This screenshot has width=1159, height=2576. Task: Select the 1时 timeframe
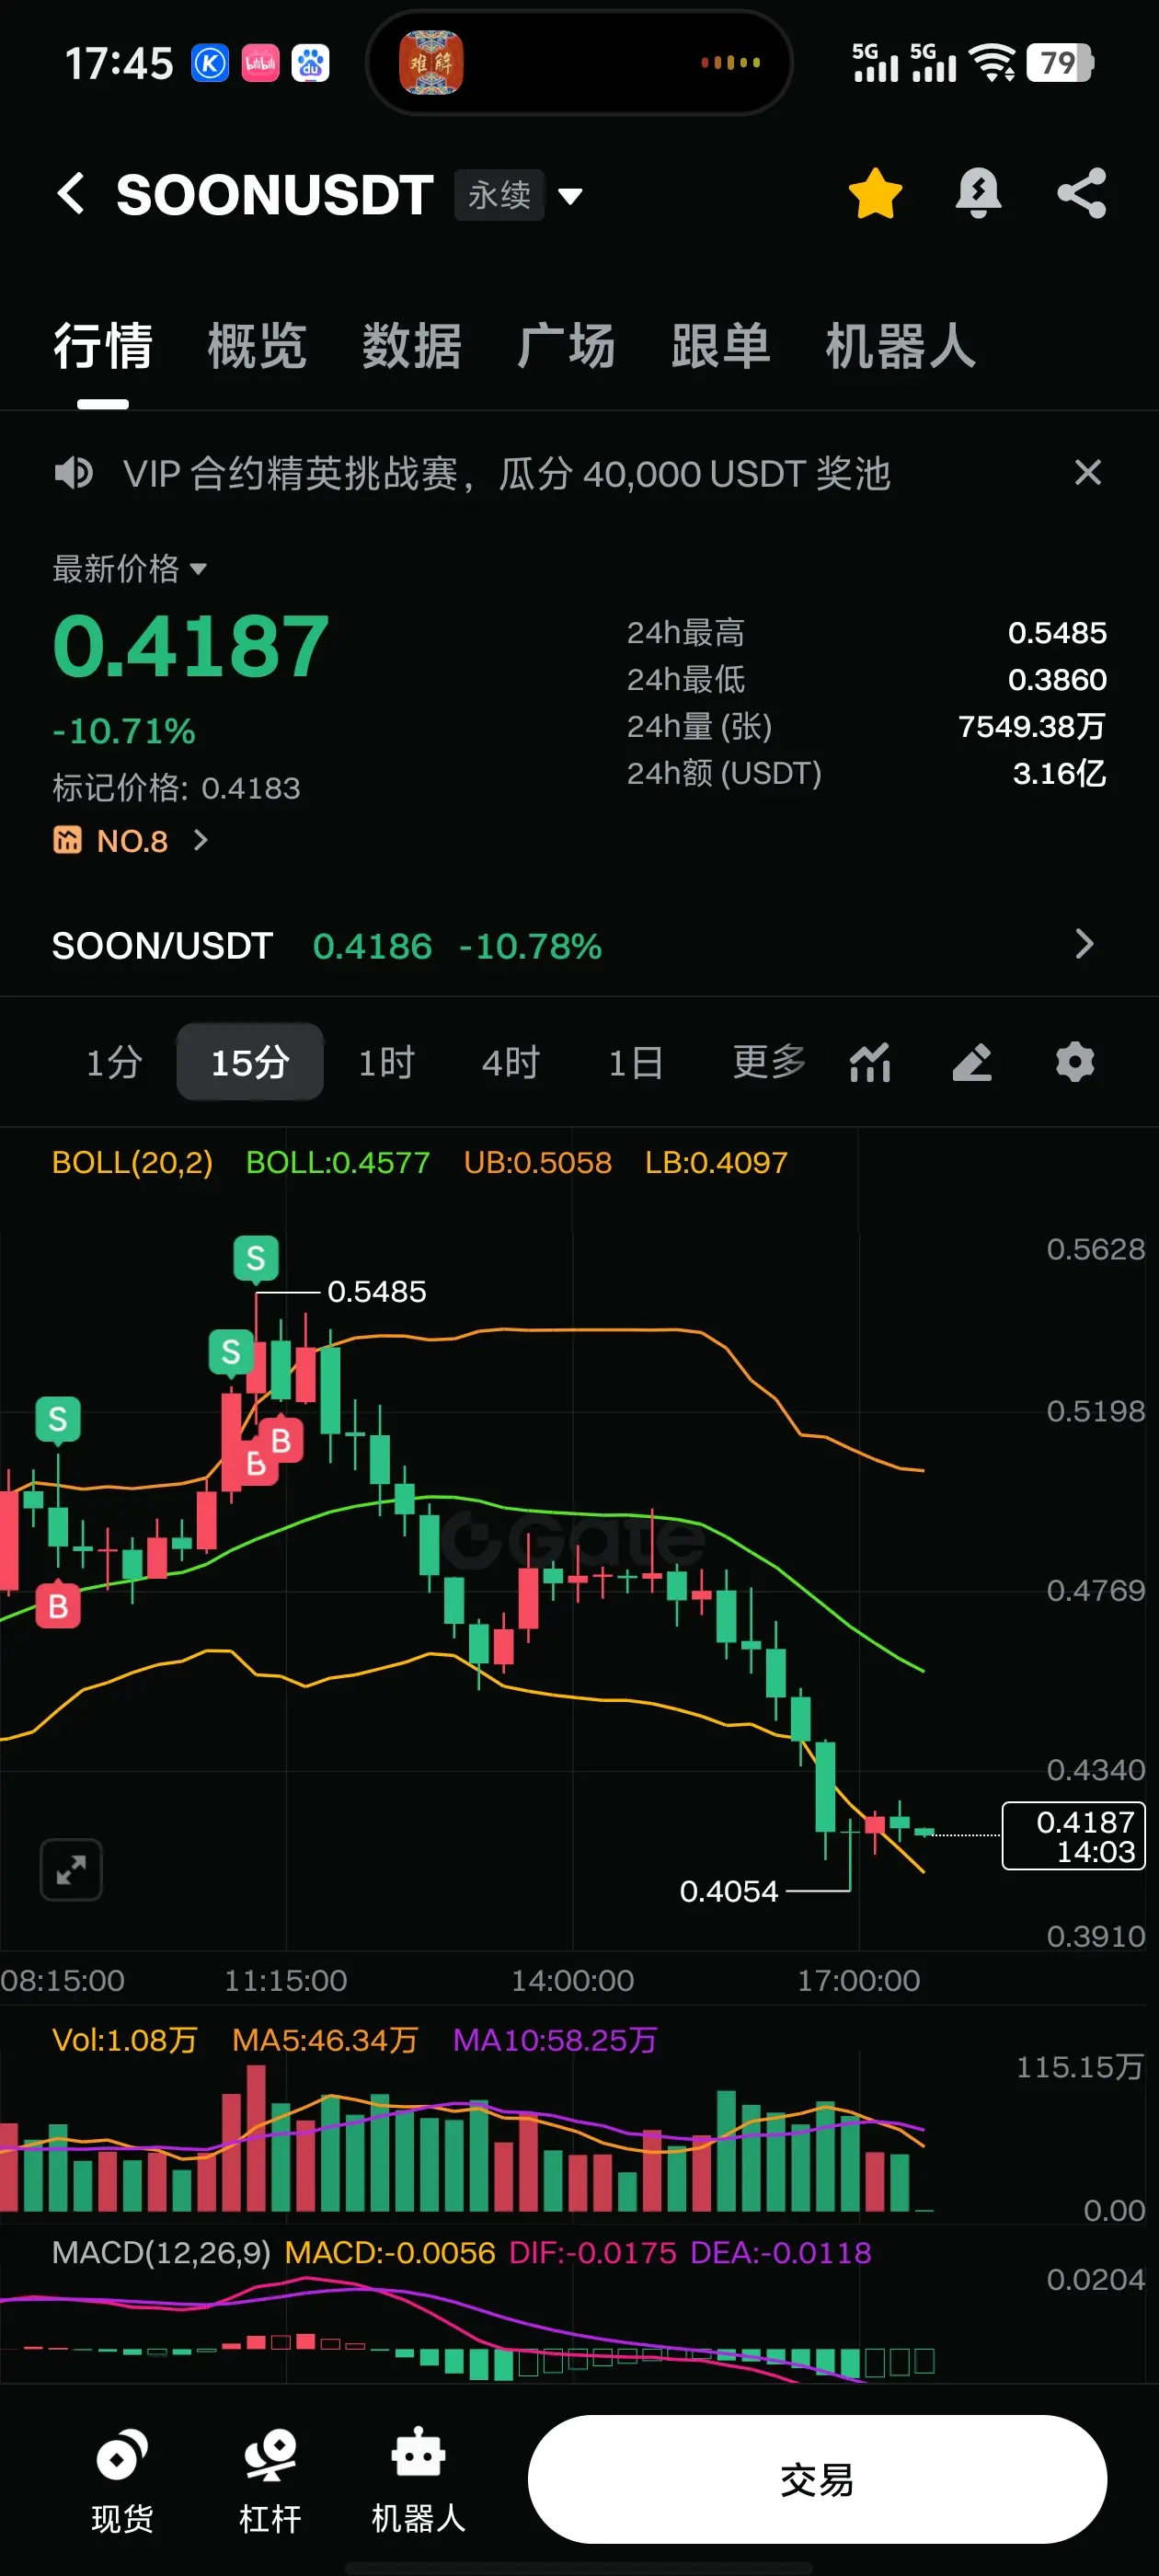point(386,1062)
